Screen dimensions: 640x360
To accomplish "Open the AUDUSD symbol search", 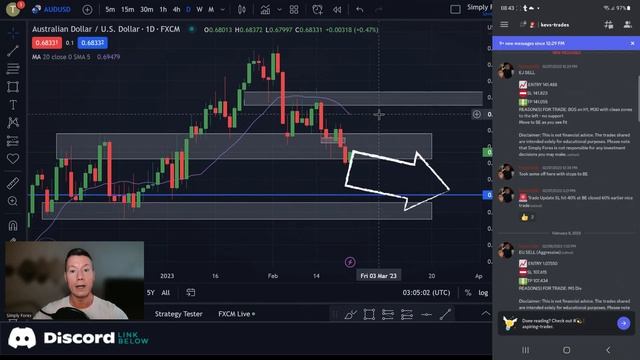I will pos(51,9).
